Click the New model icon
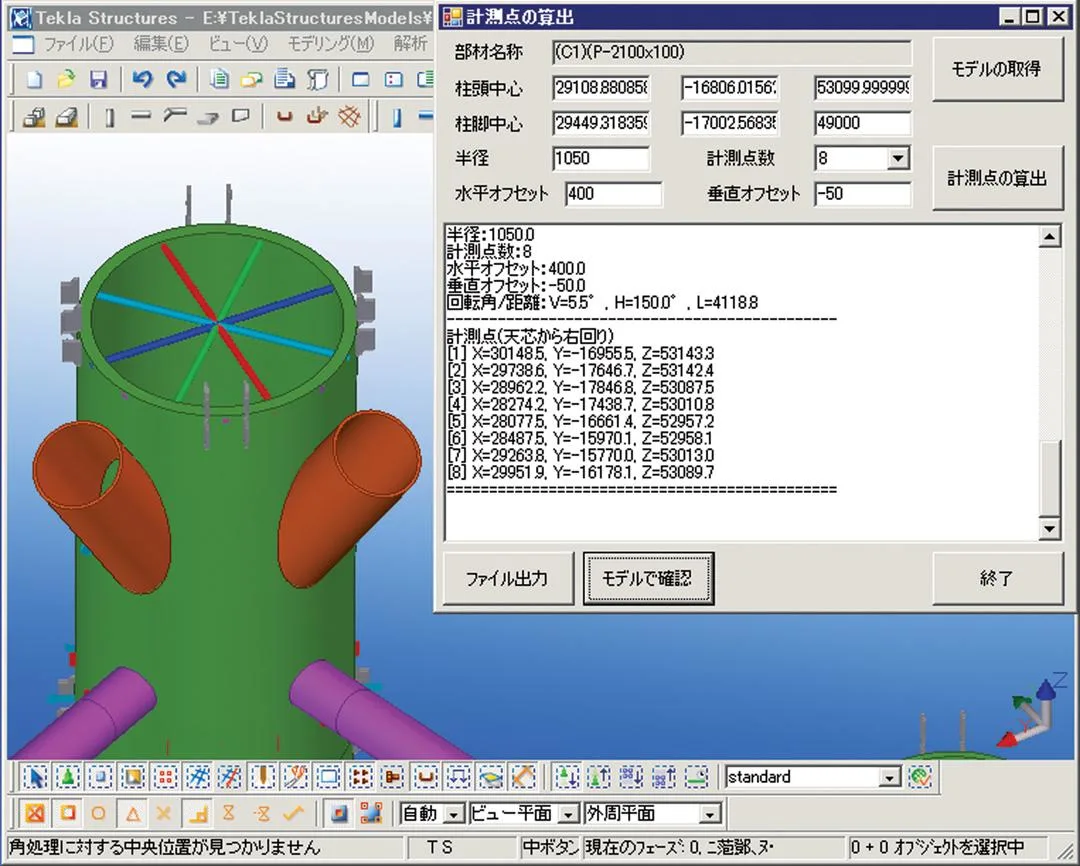This screenshot has width=1080, height=866. click(x=34, y=80)
